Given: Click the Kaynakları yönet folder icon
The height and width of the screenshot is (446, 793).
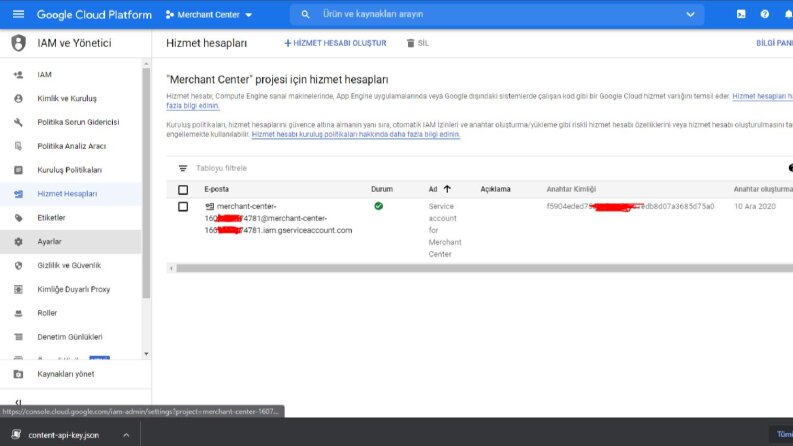Looking at the screenshot, I should pyautogui.click(x=18, y=374).
